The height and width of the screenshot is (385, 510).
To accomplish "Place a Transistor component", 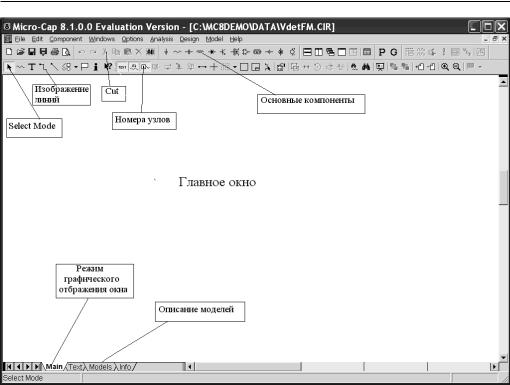I will 223,52.
